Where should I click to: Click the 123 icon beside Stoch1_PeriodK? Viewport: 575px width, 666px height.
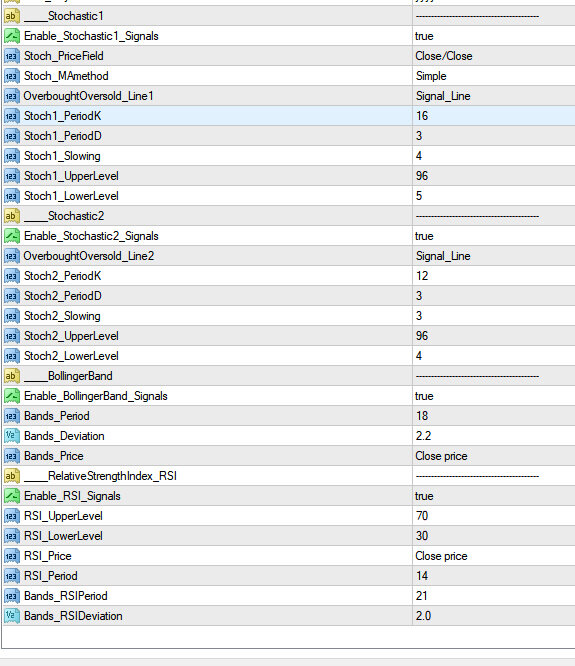tap(12, 116)
